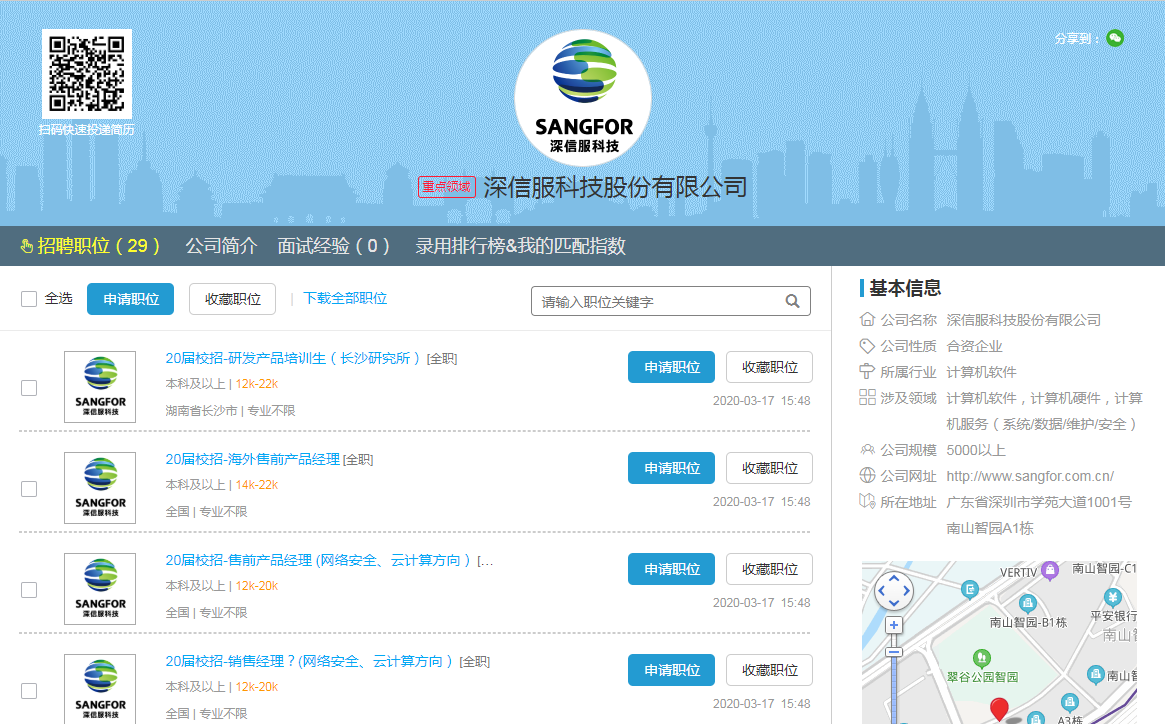Tick checkbox for 研发产品培训生 job
The width and height of the screenshot is (1165, 724).
pos(29,388)
